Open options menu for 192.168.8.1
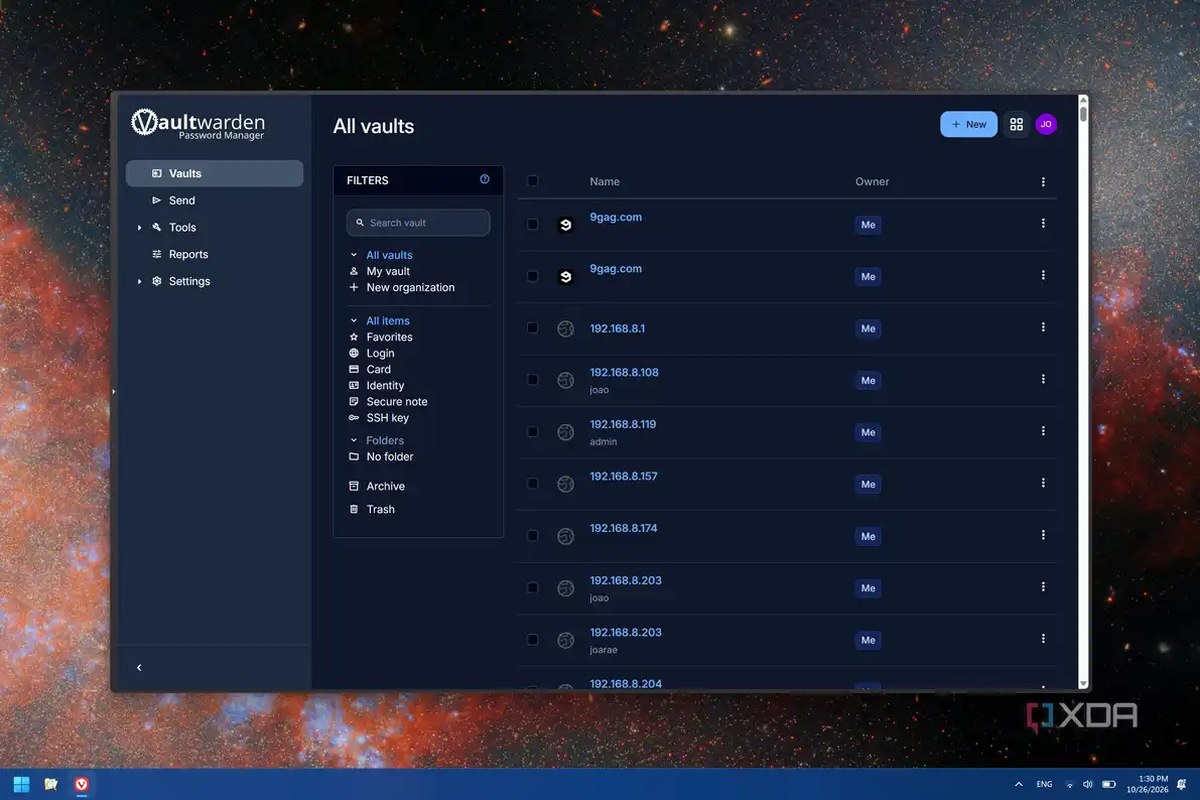 coord(1043,327)
